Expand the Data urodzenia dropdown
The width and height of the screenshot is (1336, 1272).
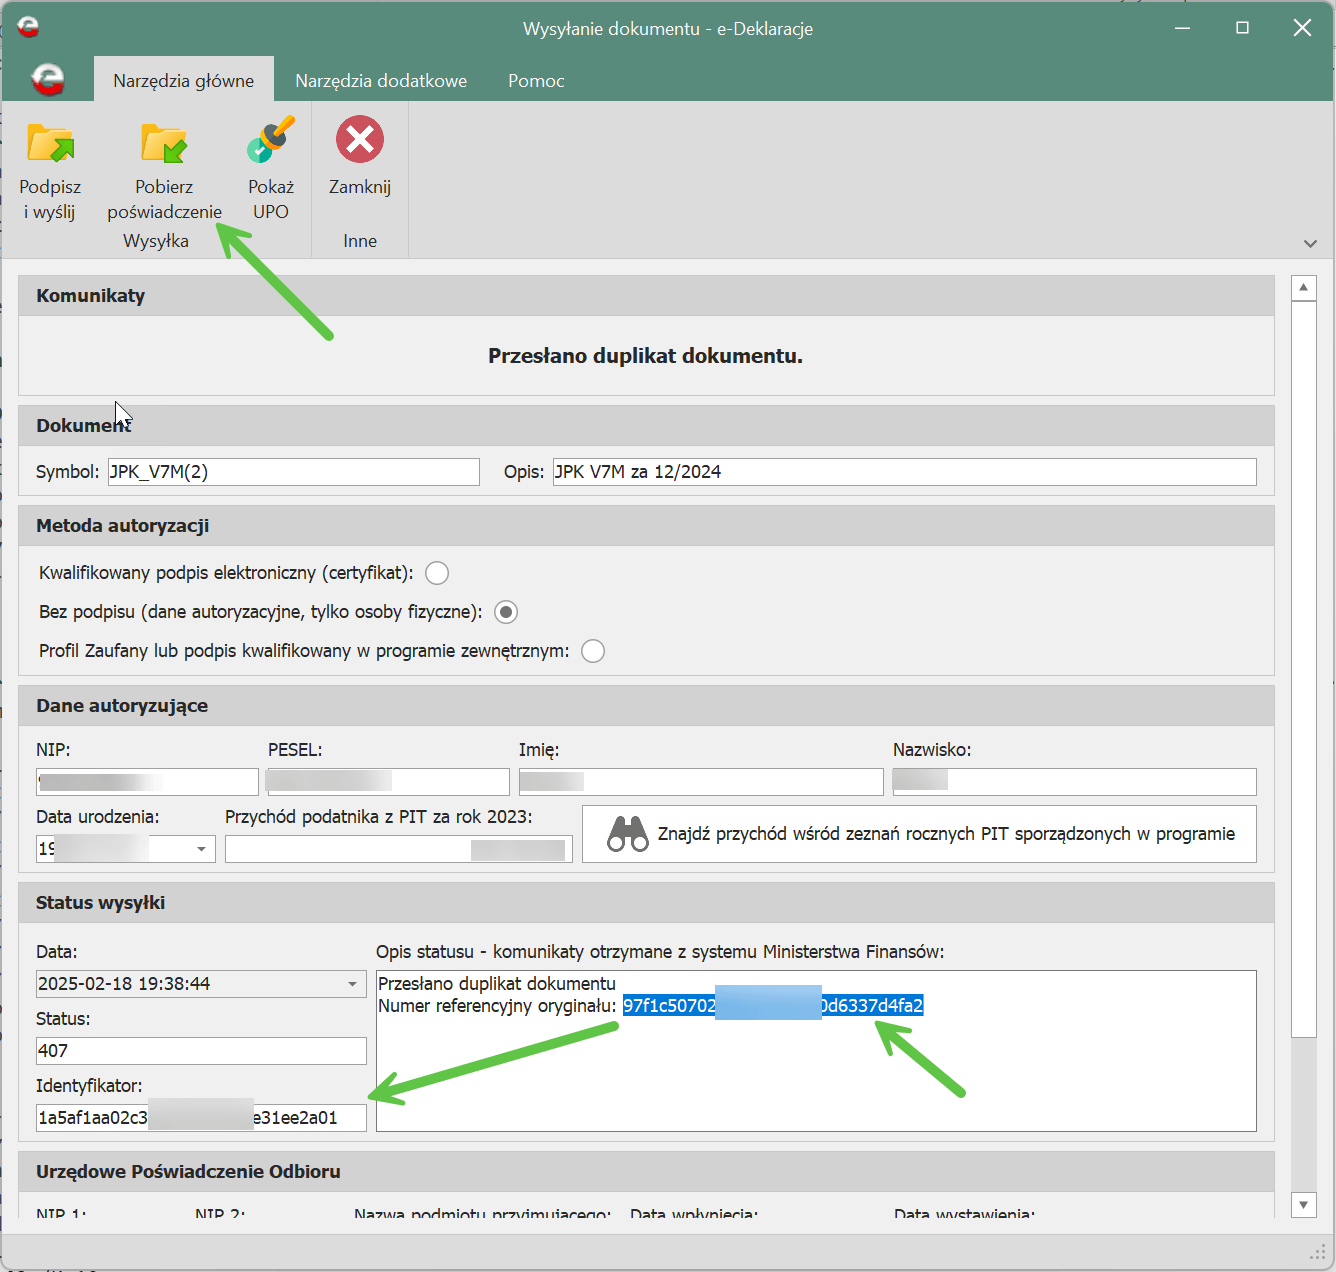pyautogui.click(x=201, y=849)
